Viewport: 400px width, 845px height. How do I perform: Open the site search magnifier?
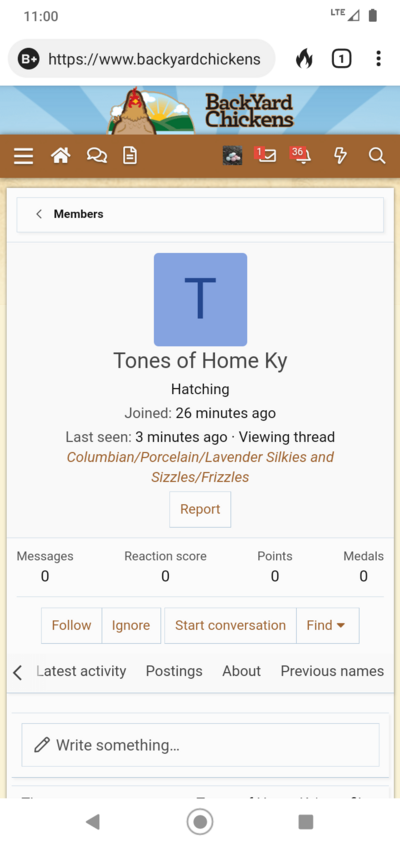pos(377,156)
